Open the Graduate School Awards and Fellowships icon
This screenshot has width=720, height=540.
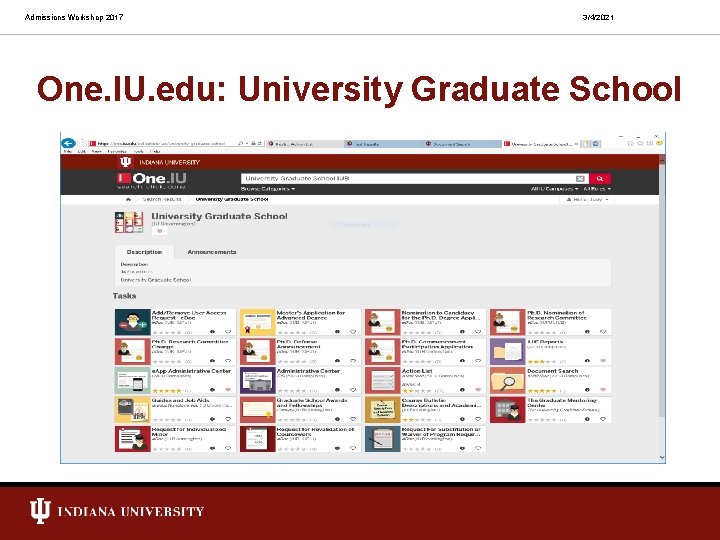click(258, 410)
